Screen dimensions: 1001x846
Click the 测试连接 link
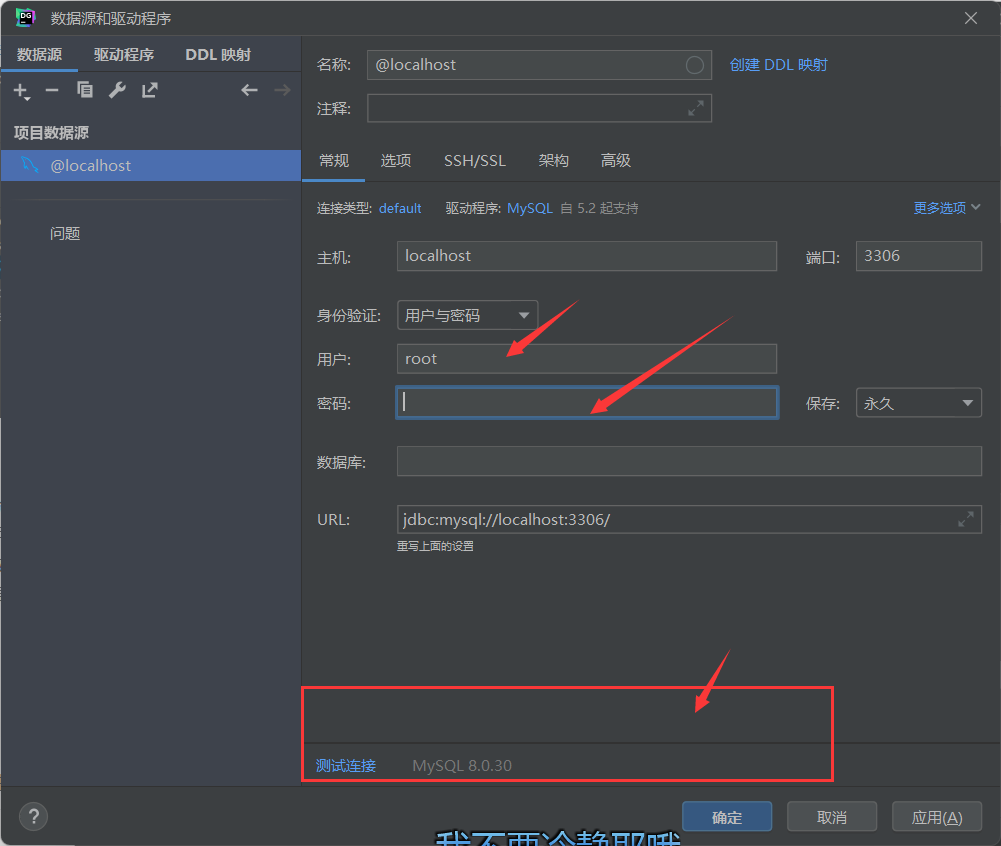(x=346, y=766)
